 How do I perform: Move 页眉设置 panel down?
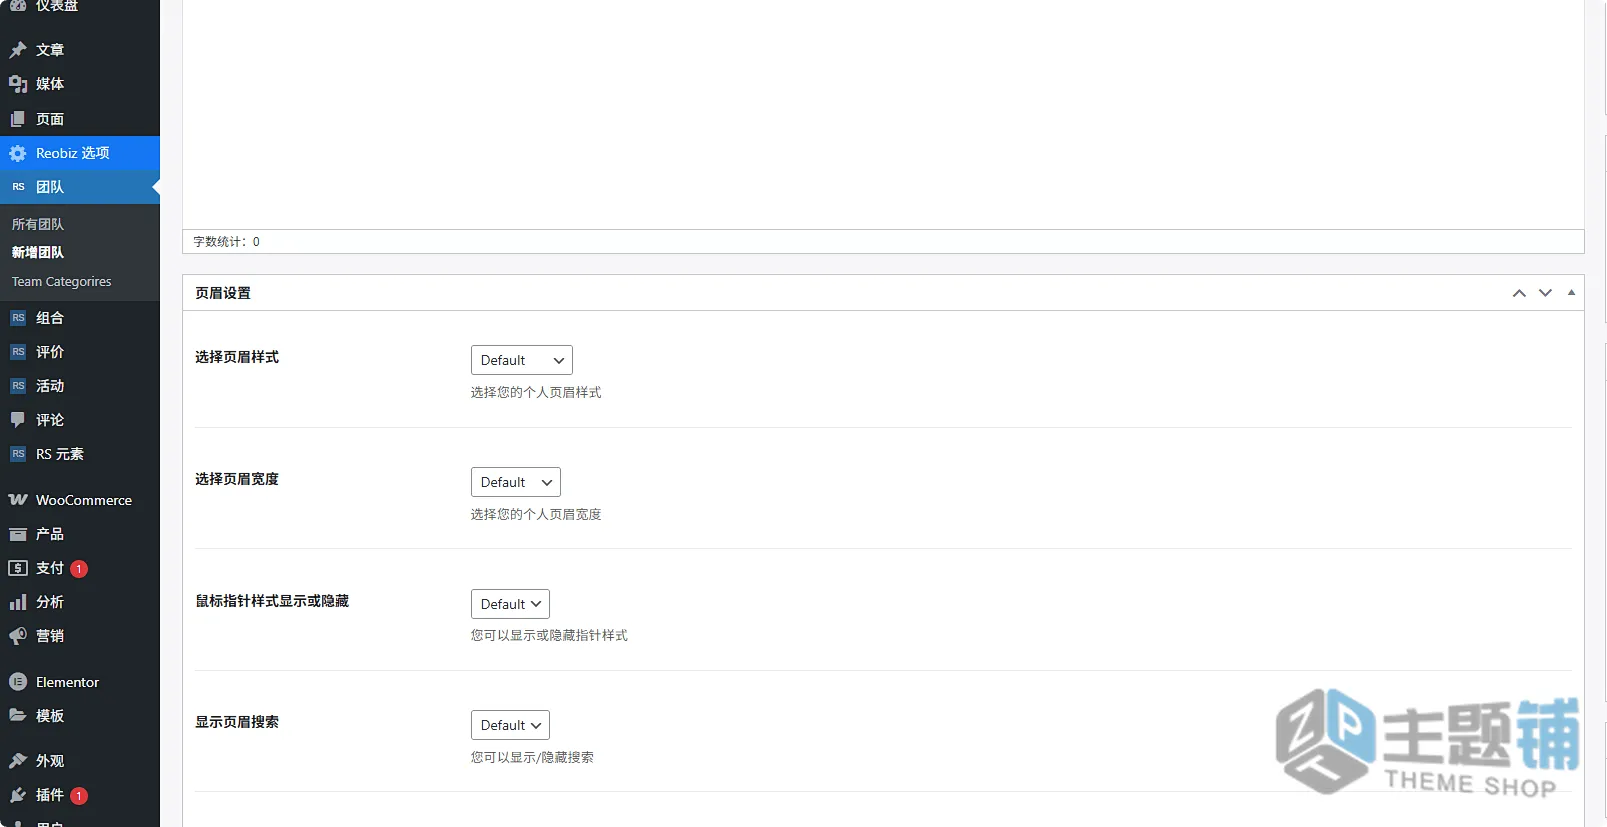[x=1546, y=293]
